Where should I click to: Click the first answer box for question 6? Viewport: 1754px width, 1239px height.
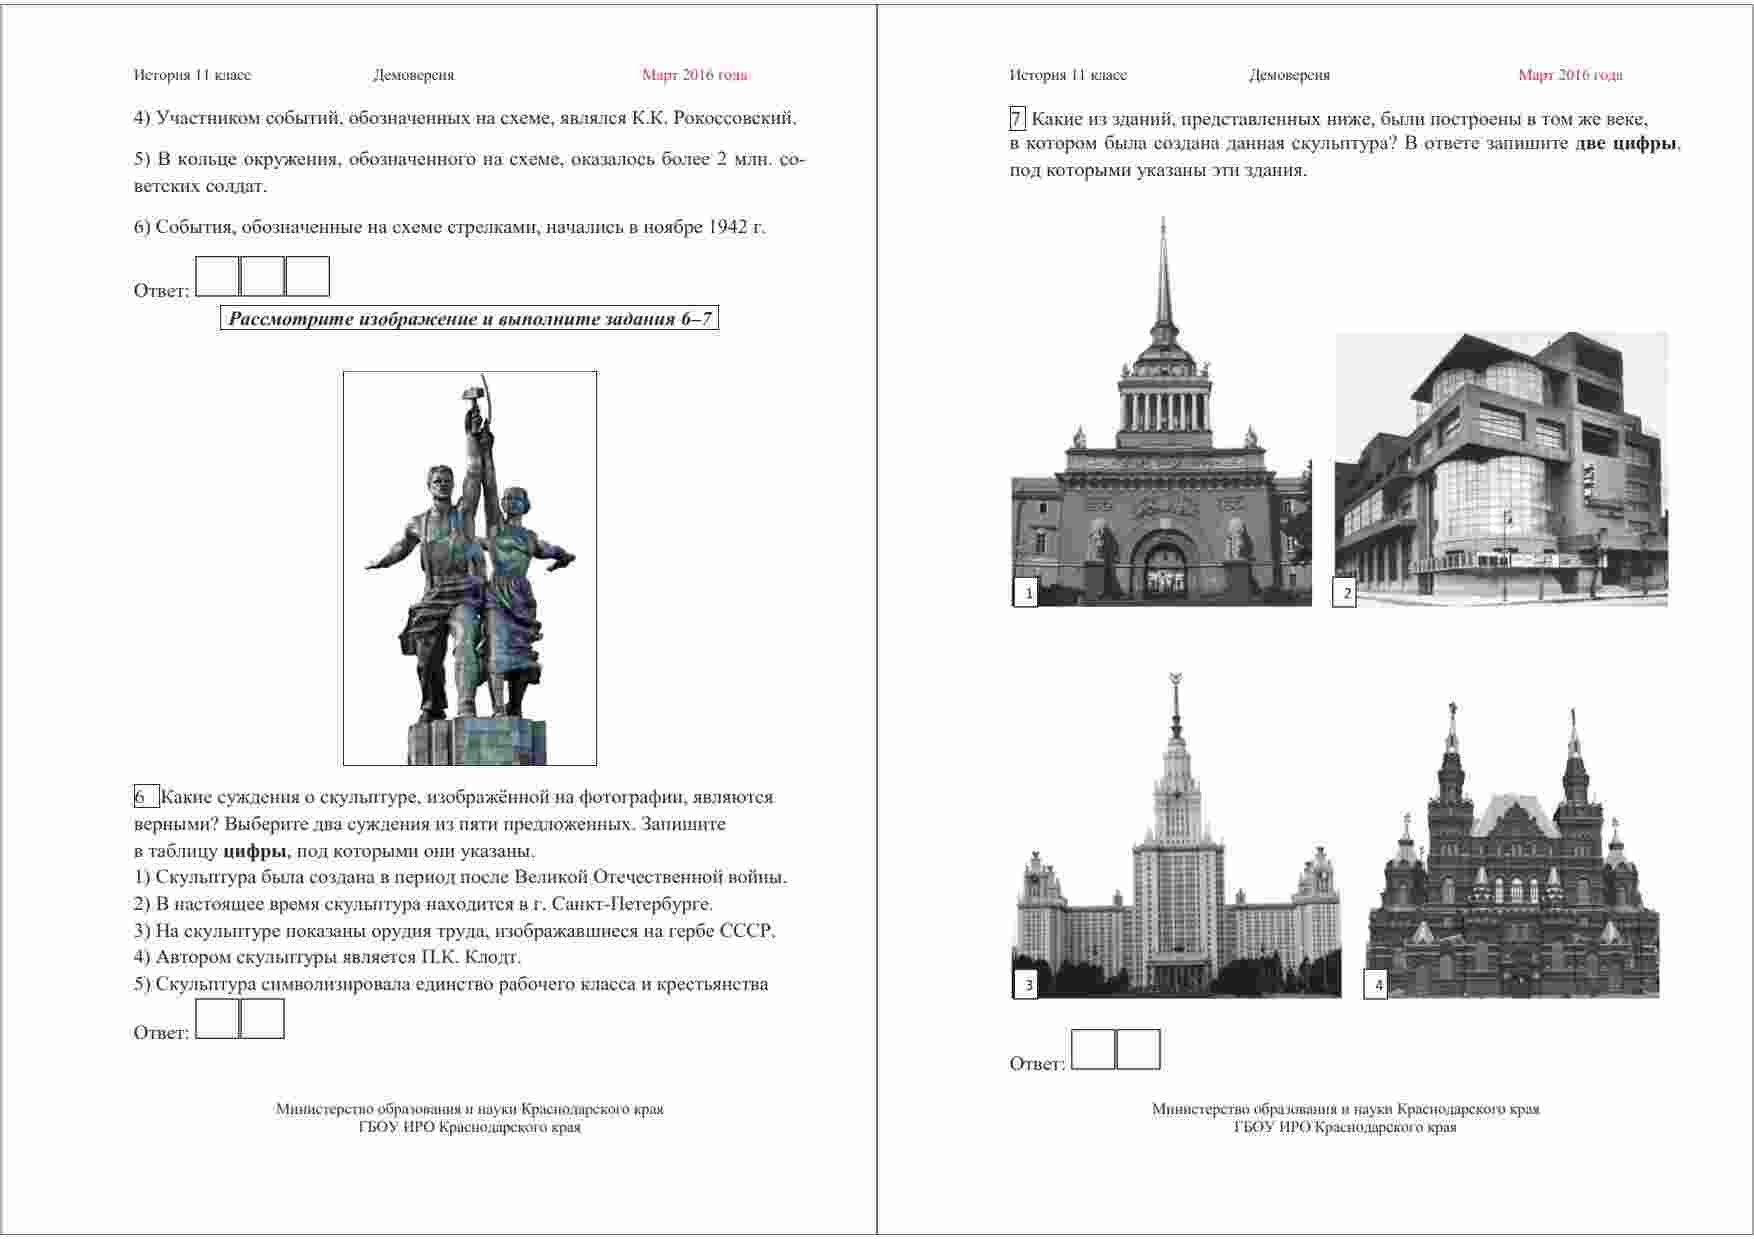coord(217,1019)
